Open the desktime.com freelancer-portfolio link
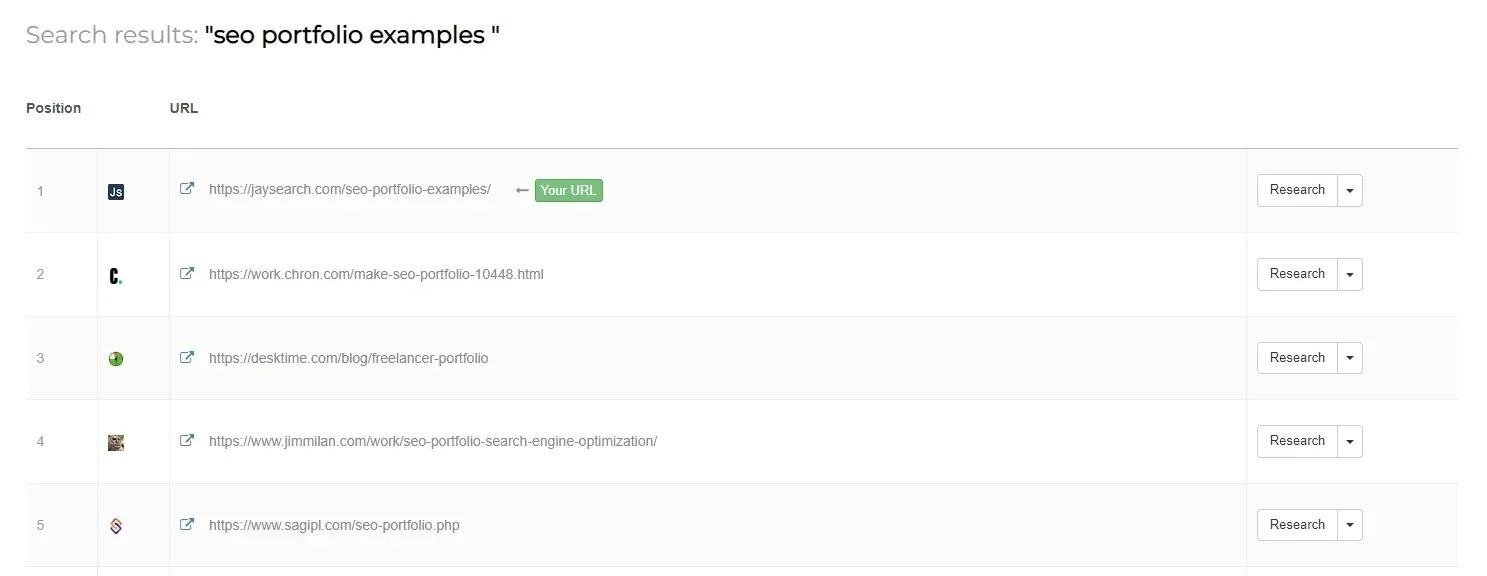Viewport: 1487px width, 576px height. click(348, 358)
